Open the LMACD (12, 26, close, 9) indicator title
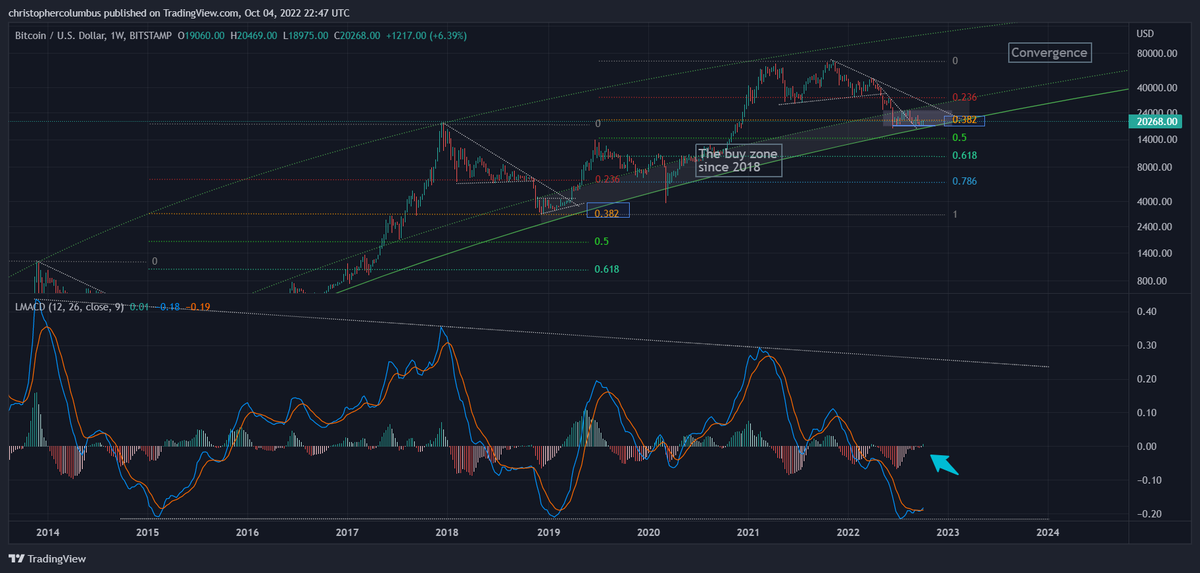Screen dimensions: 1200x573 (69, 307)
